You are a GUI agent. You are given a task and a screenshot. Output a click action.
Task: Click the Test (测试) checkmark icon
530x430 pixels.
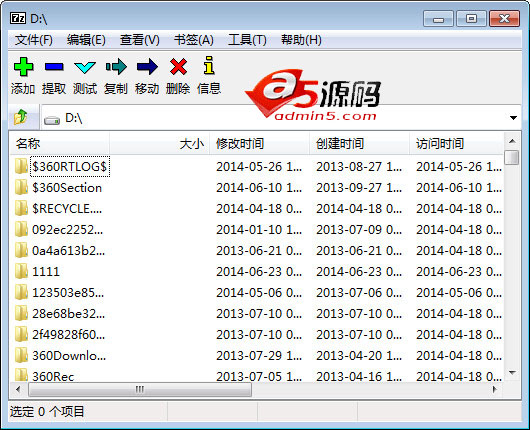[x=85, y=67]
